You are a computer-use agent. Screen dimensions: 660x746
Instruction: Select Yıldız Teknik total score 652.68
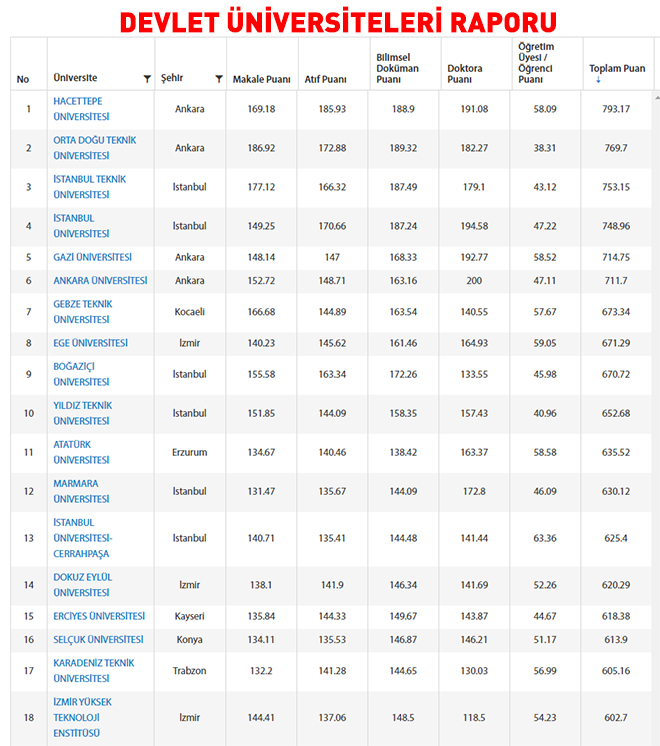click(616, 413)
